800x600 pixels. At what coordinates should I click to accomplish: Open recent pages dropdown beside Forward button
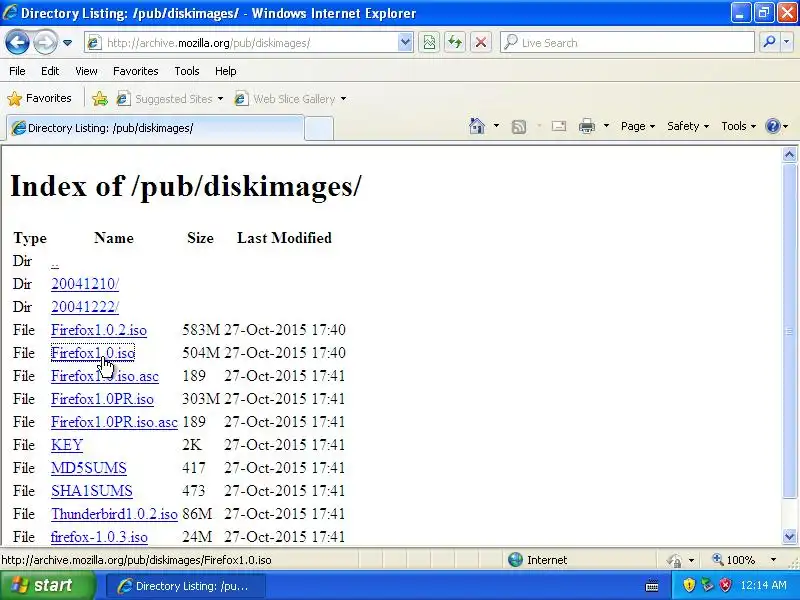(67, 43)
